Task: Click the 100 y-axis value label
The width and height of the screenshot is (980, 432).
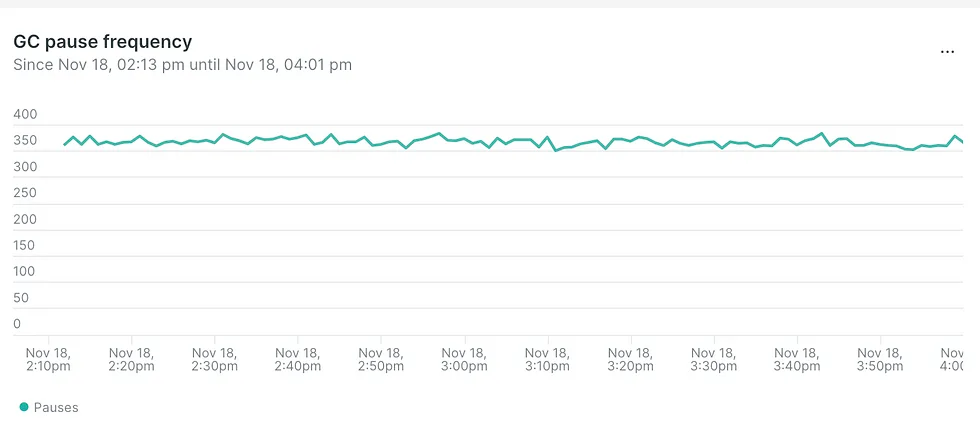Action: click(x=24, y=271)
